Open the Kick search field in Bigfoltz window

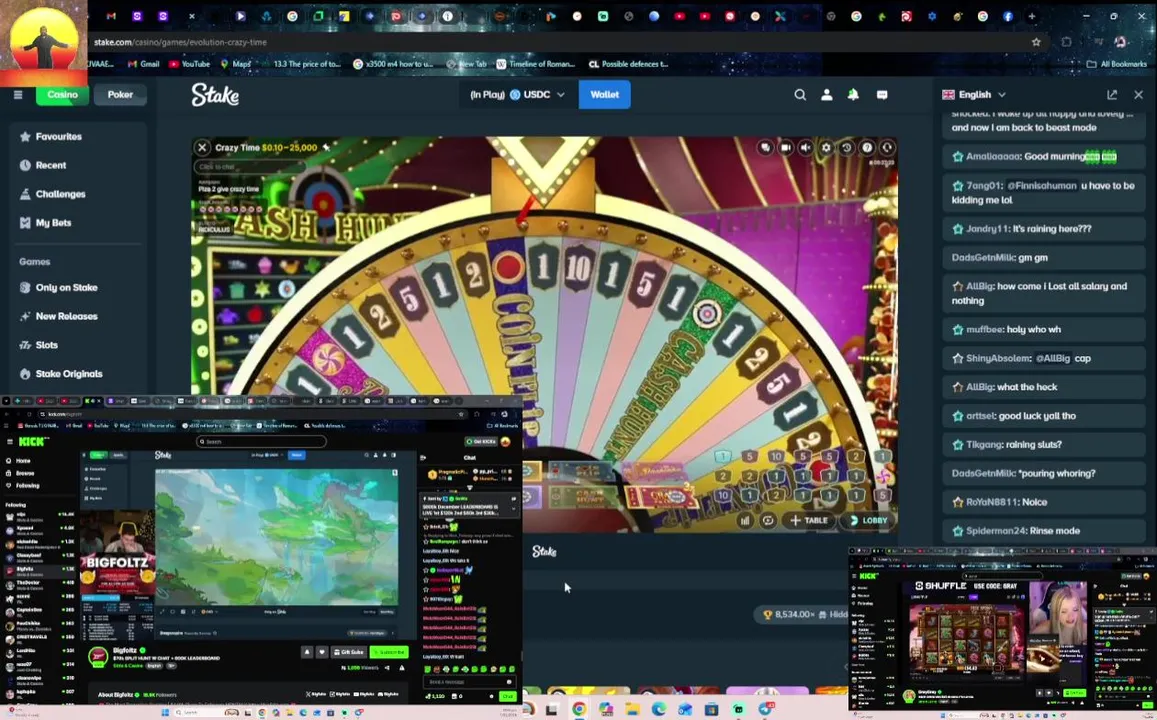(x=261, y=441)
